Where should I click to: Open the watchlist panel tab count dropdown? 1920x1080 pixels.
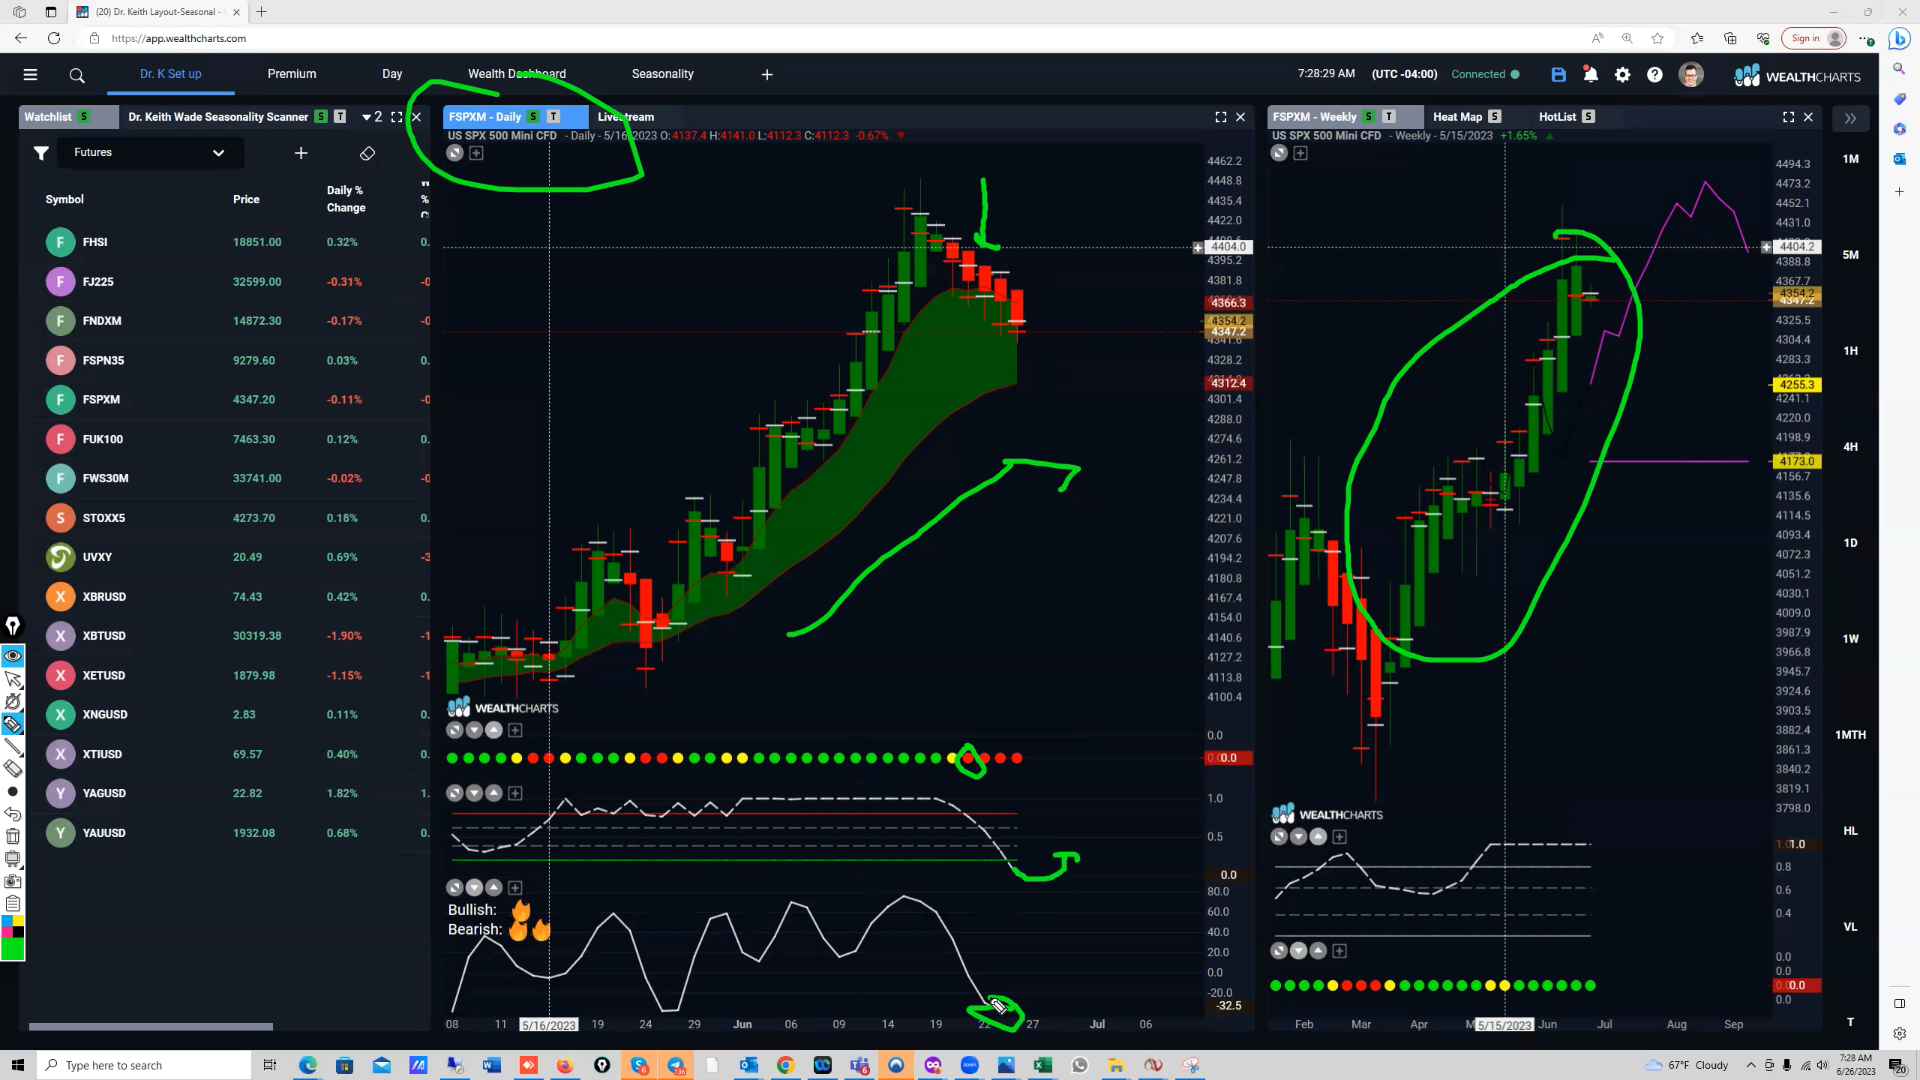point(372,117)
